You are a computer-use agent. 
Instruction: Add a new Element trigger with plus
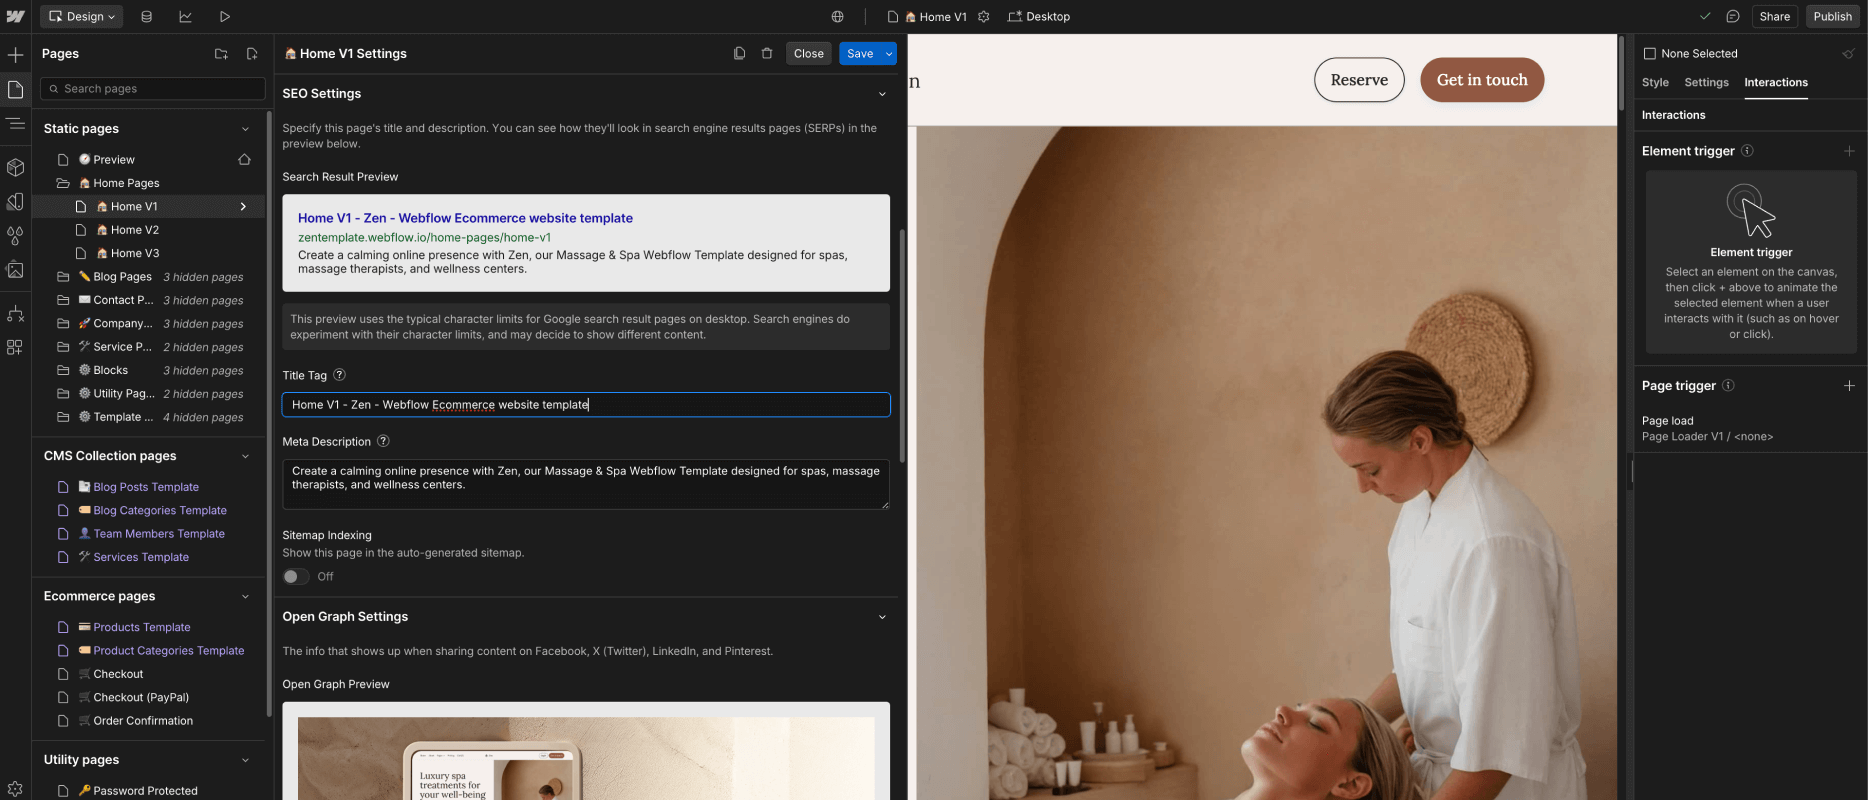point(1849,151)
